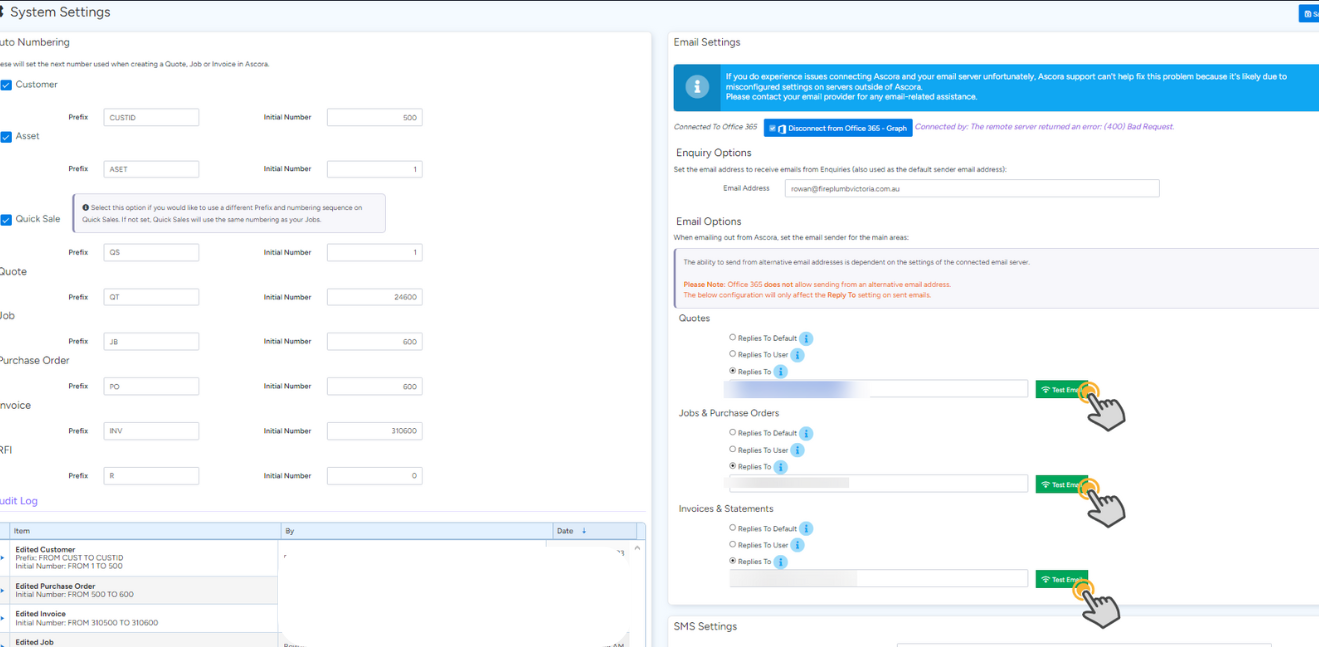Click the Item column header in Audit Log
This screenshot has height=647, width=1319.
pyautogui.click(x=22, y=531)
